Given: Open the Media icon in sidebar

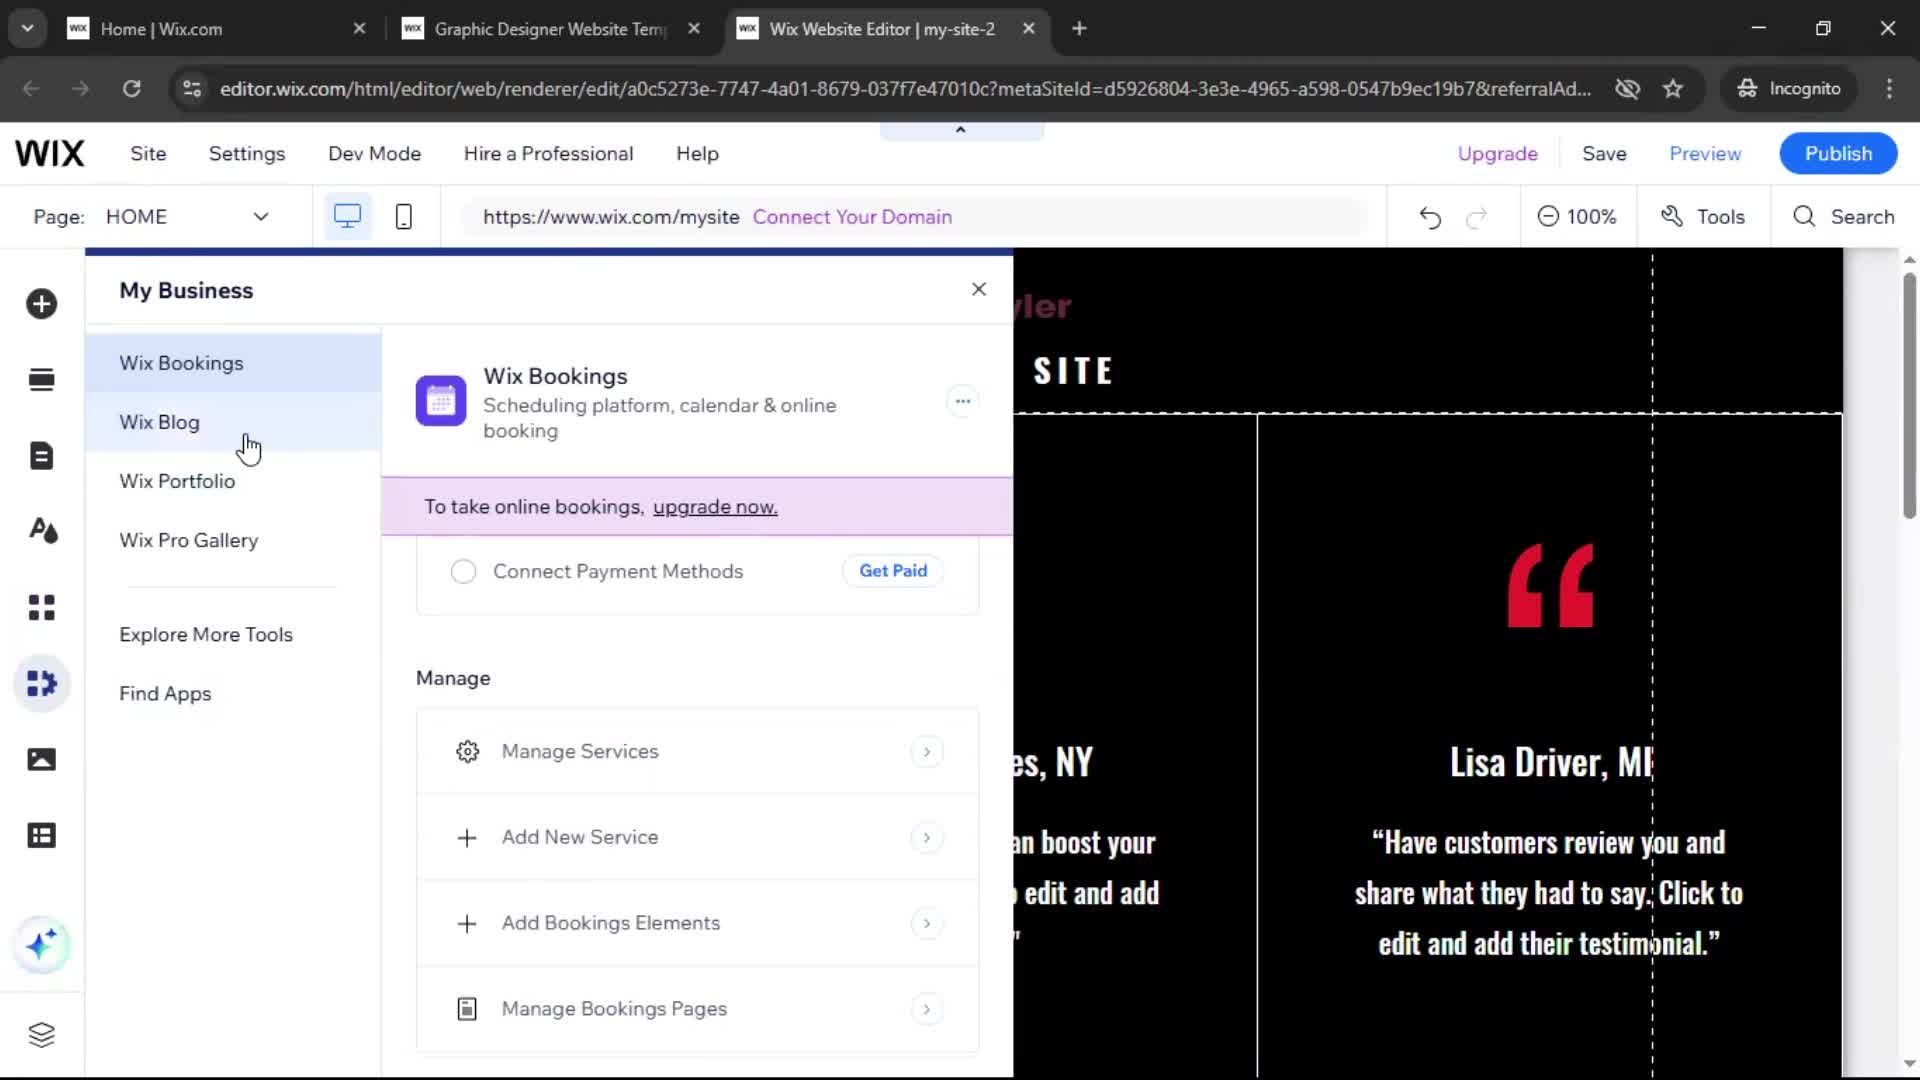Looking at the screenshot, I should click(41, 760).
